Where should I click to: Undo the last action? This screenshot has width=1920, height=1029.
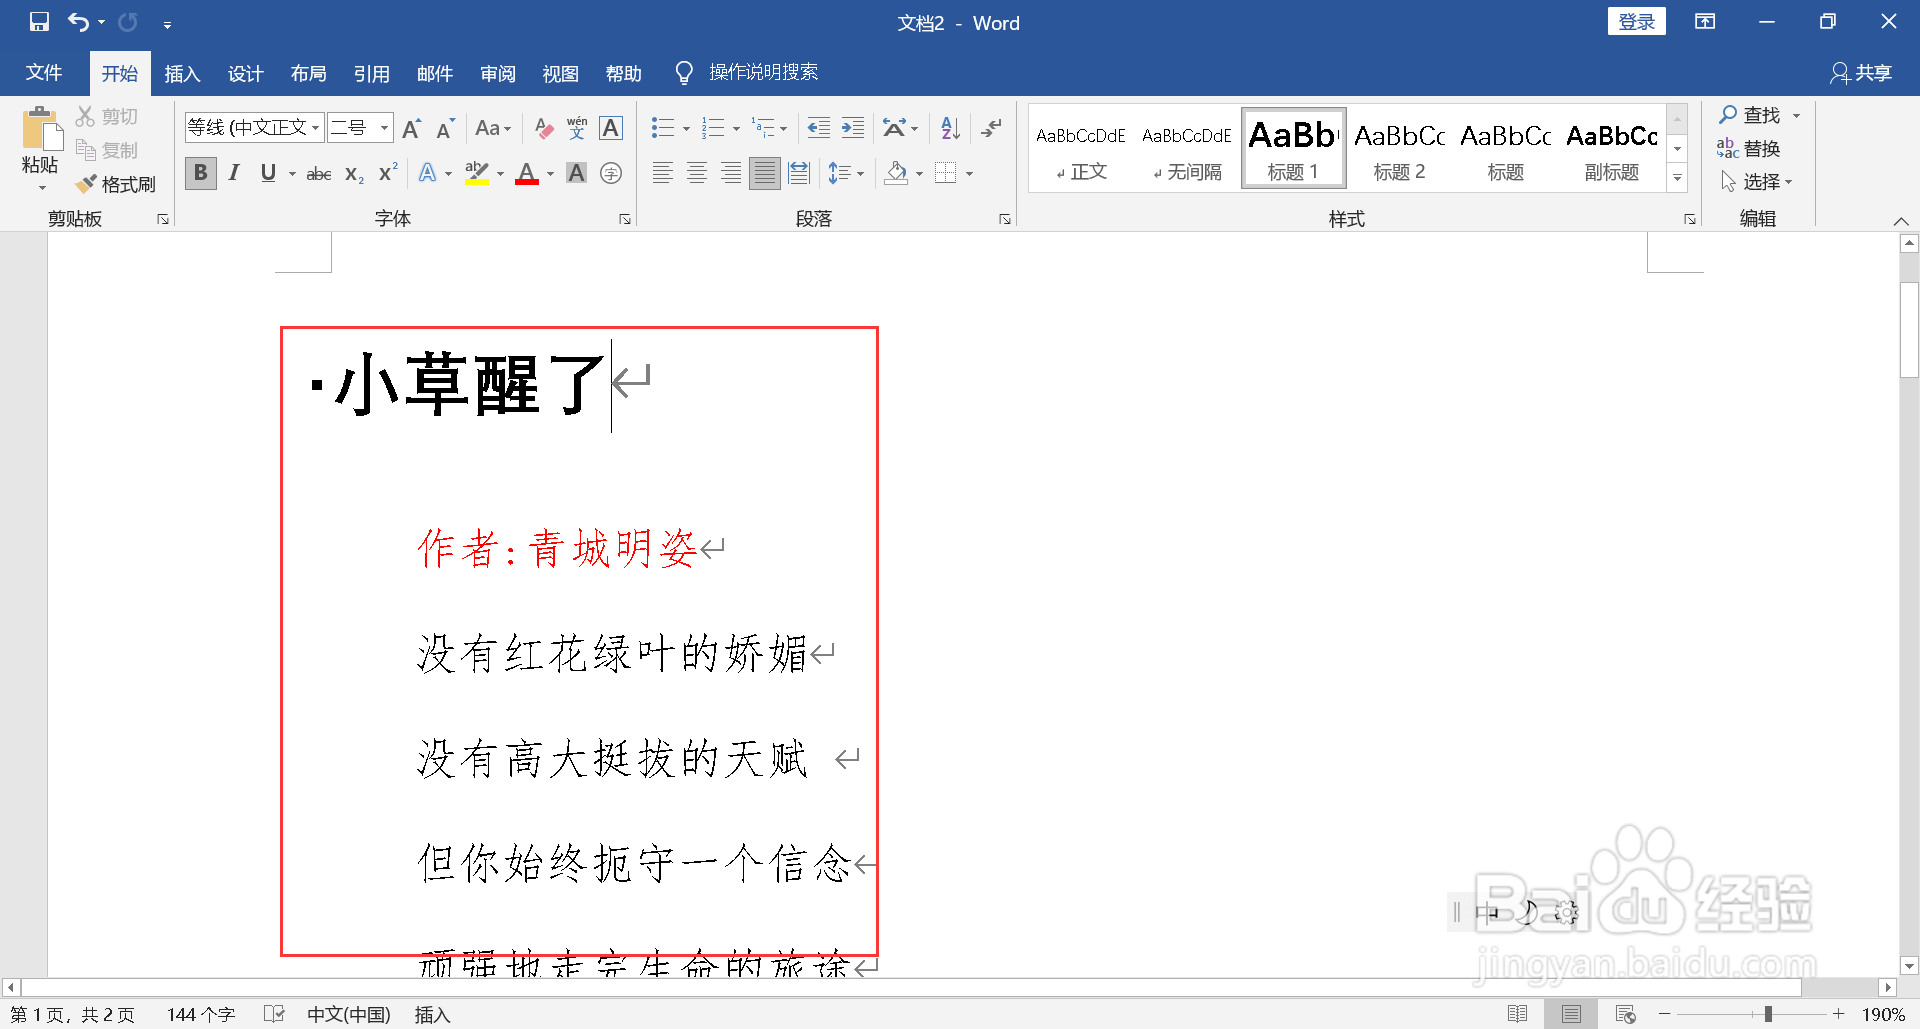(78, 22)
